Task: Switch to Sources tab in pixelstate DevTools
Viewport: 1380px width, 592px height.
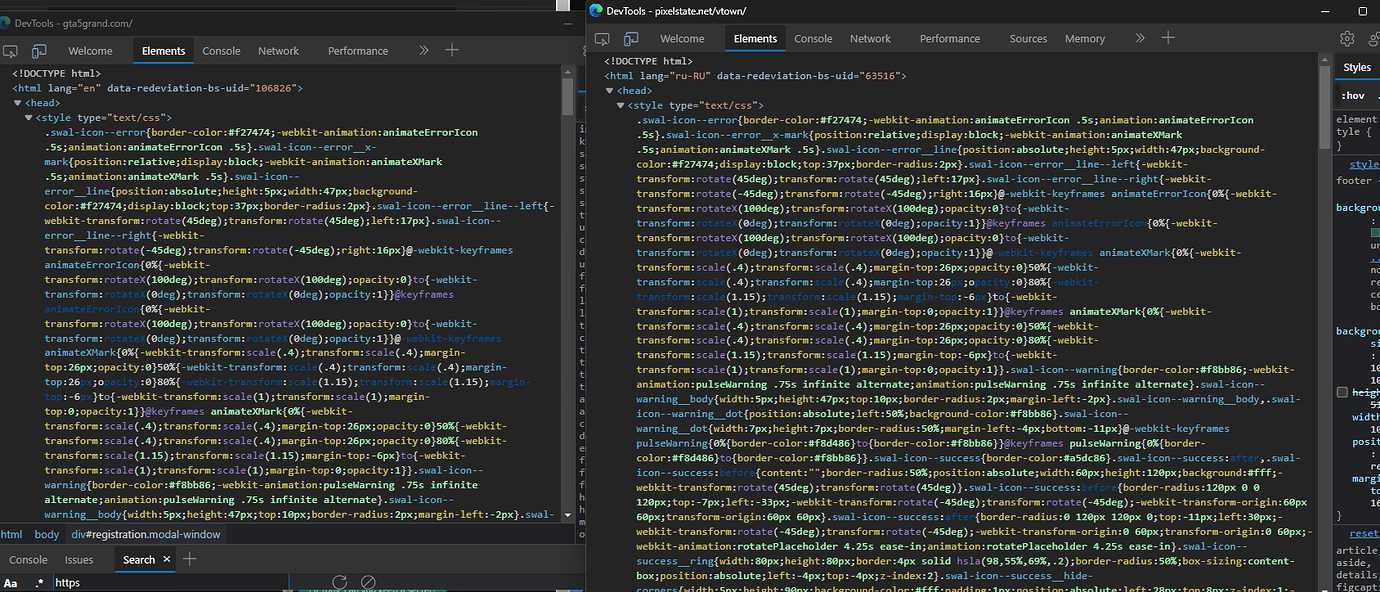Action: [1028, 39]
